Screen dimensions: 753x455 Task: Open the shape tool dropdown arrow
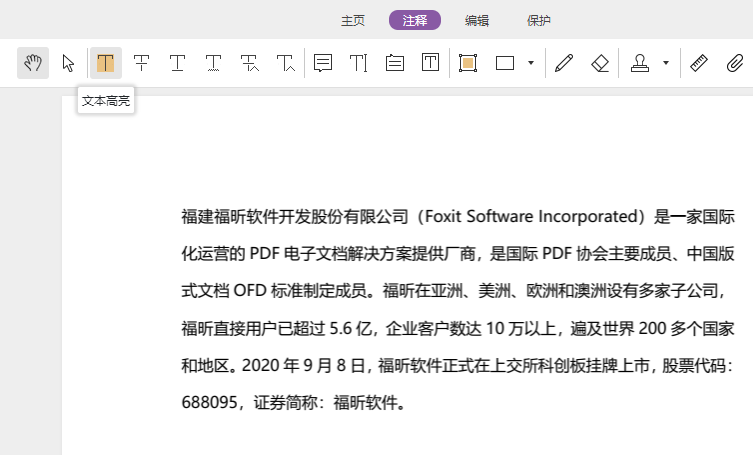coord(531,63)
